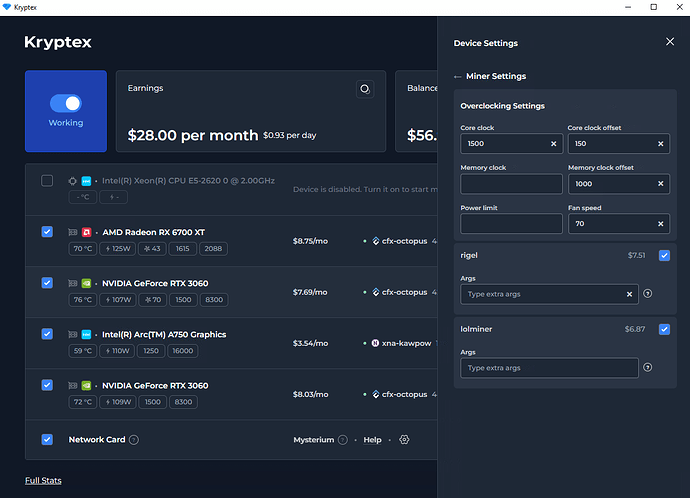Click the Kryptex logo heading
690x498 pixels.
pos(58,42)
